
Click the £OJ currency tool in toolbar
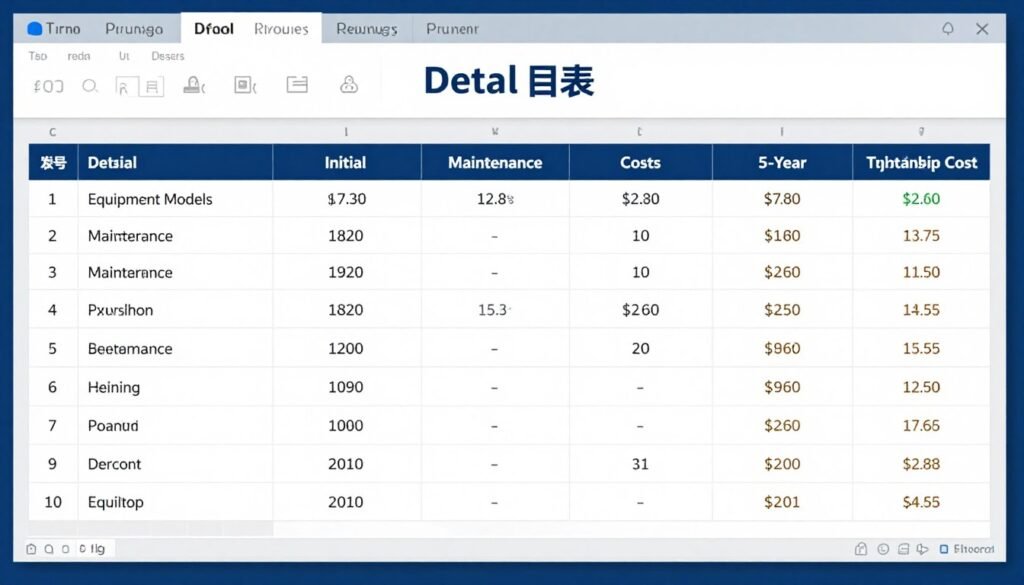pos(48,86)
